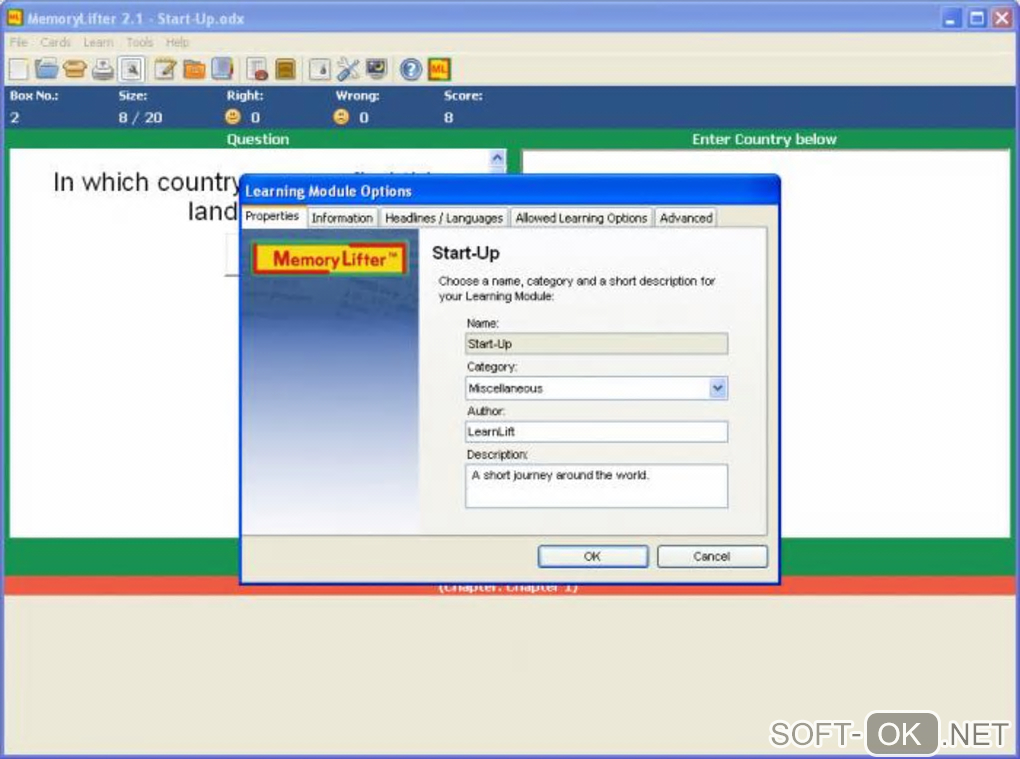The image size is (1020, 759).
Task: Switch to the Advanced tab
Action: point(686,218)
